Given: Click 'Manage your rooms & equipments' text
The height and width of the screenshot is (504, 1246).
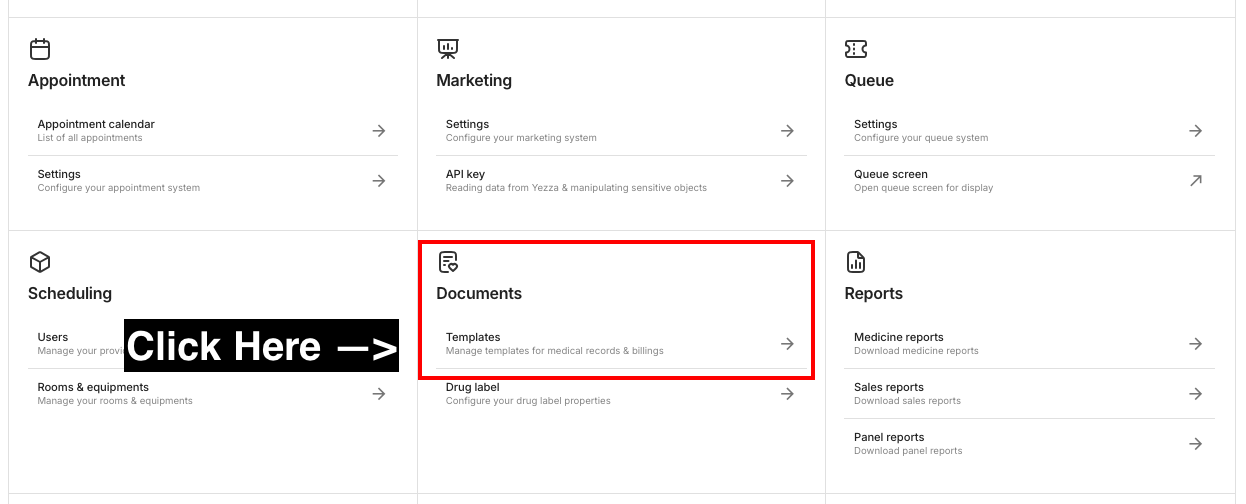Looking at the screenshot, I should pos(115,401).
